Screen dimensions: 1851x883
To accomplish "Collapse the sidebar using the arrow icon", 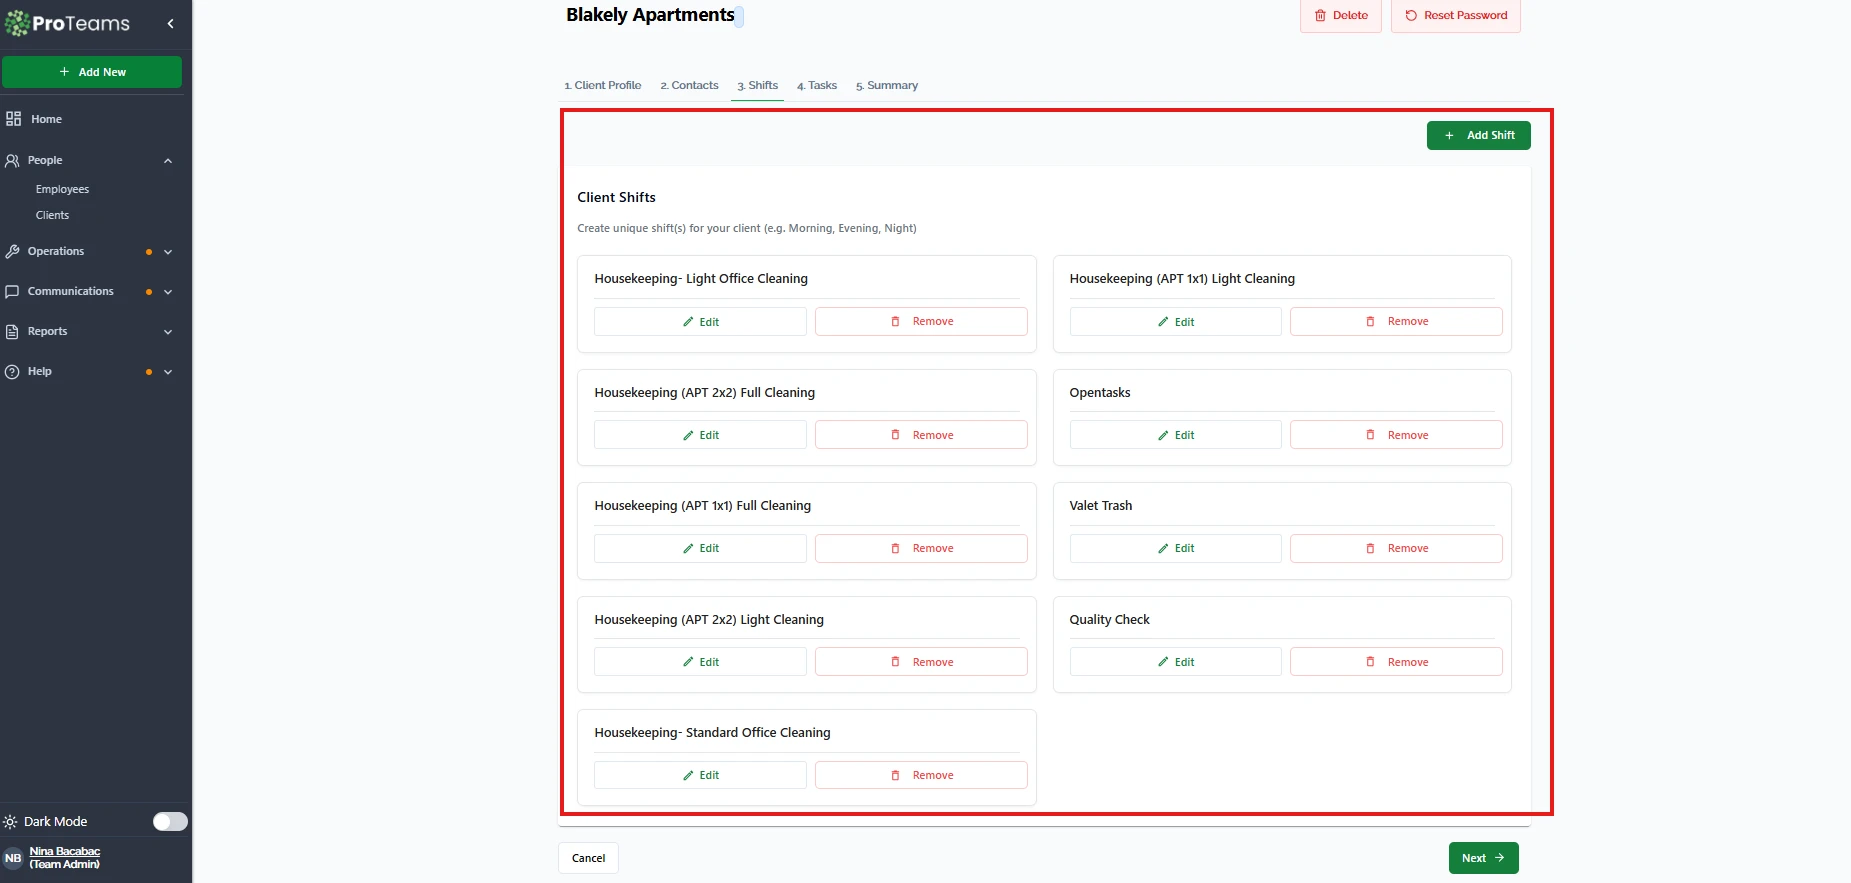I will coord(170,23).
